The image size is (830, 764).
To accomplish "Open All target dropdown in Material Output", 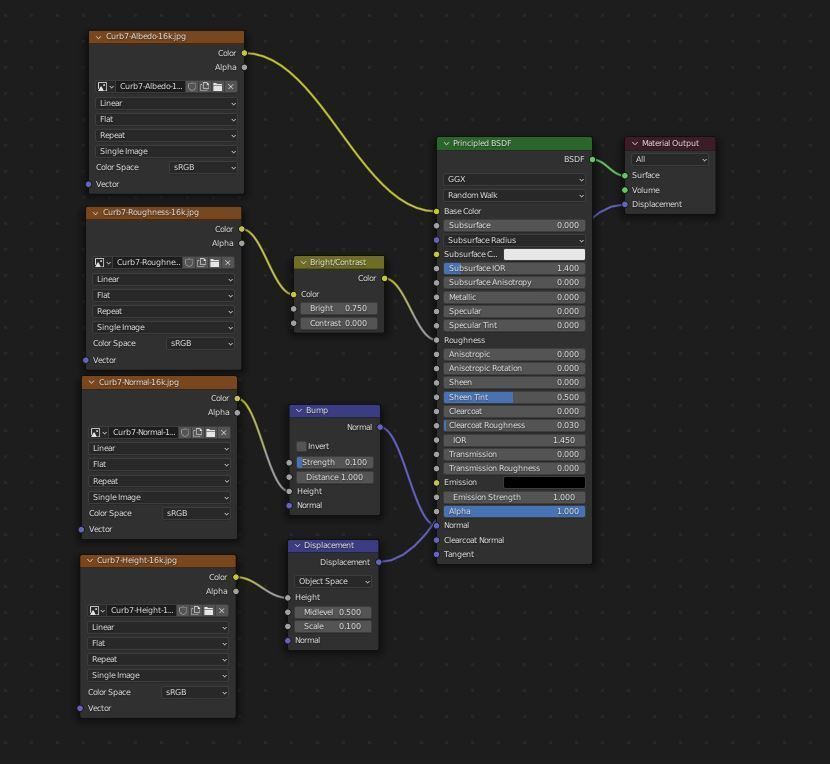I will [x=670, y=159].
